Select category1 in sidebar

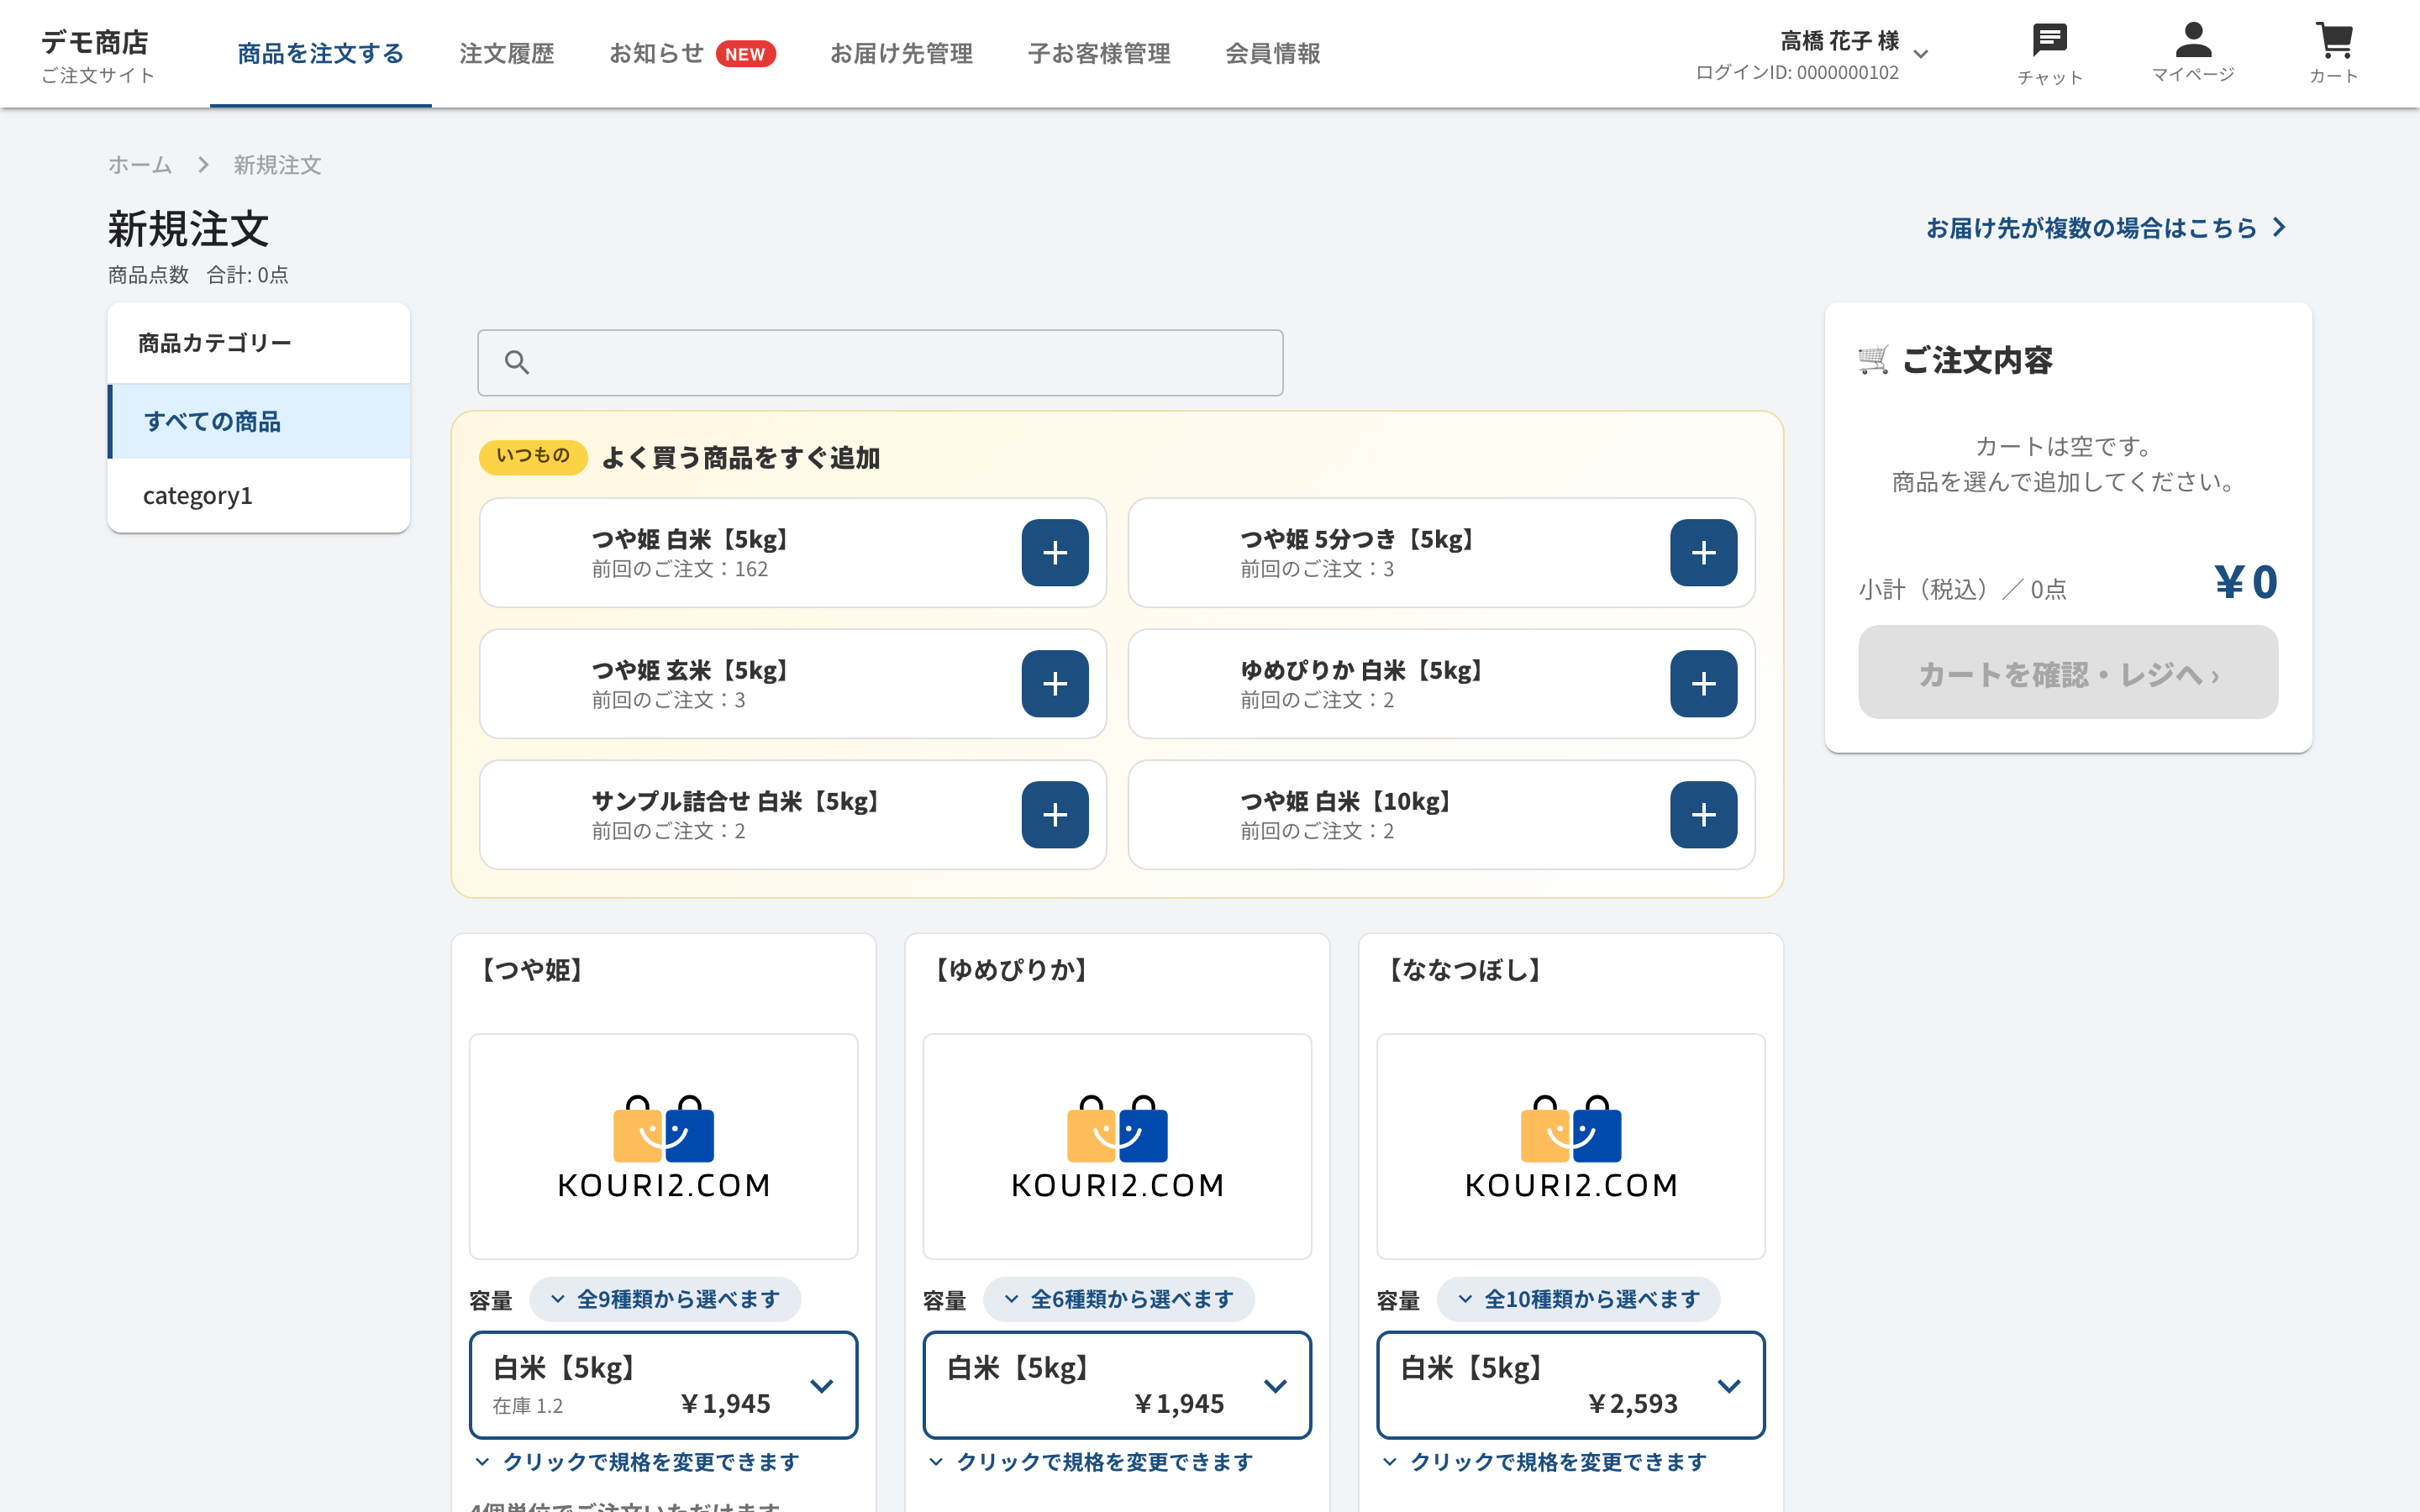259,495
